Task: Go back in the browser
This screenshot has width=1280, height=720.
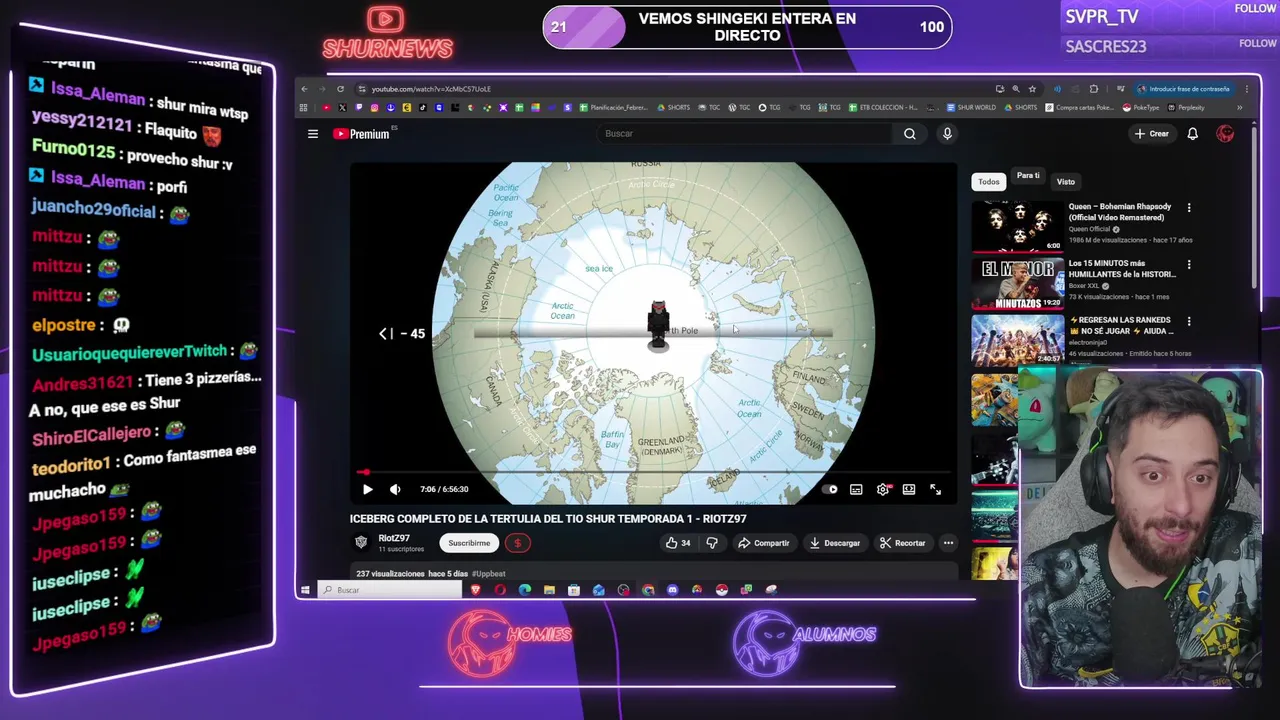Action: tap(305, 89)
